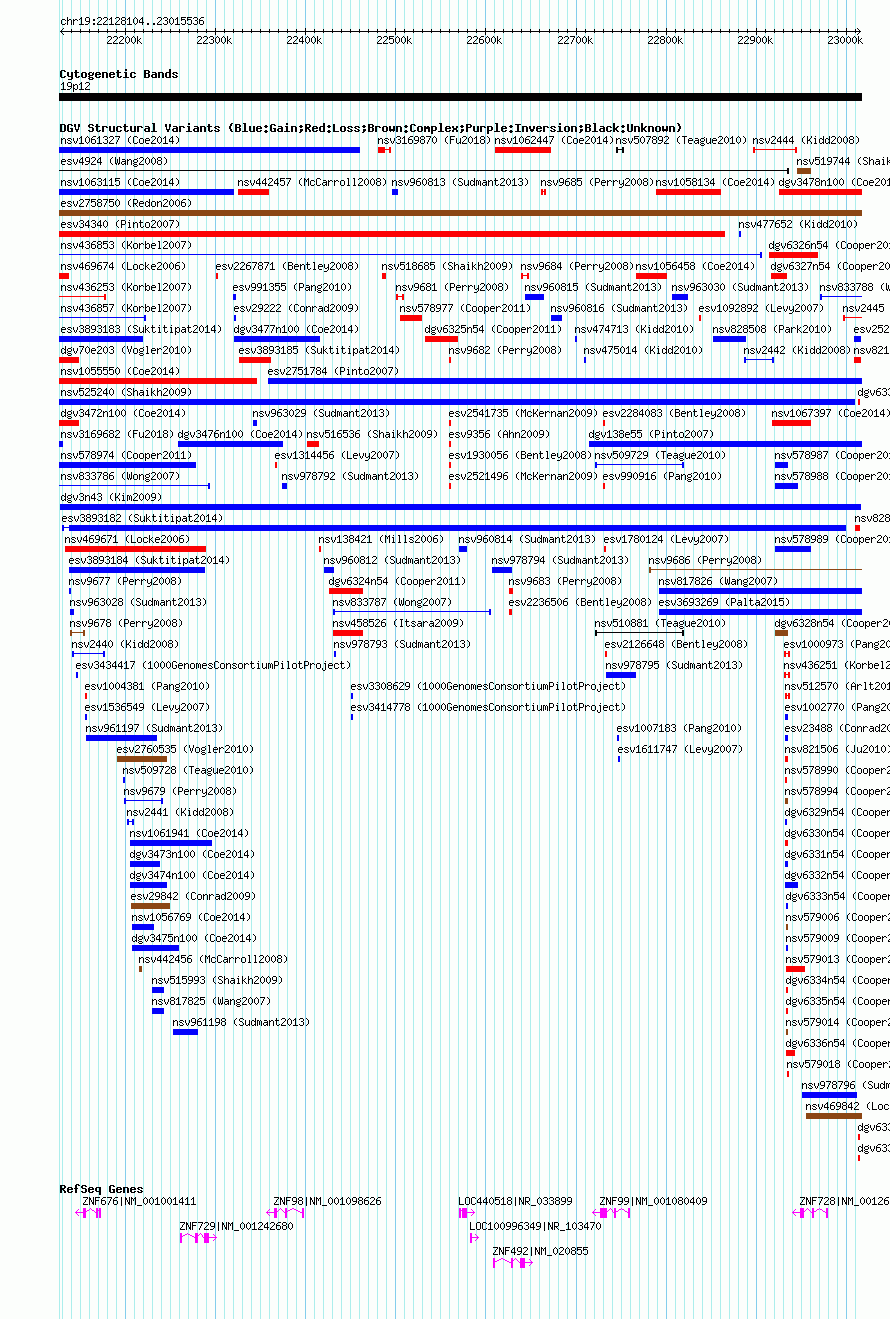Click the esv2541735 (McKernan2009) label
The height and width of the screenshot is (1319, 890).
coord(523,413)
